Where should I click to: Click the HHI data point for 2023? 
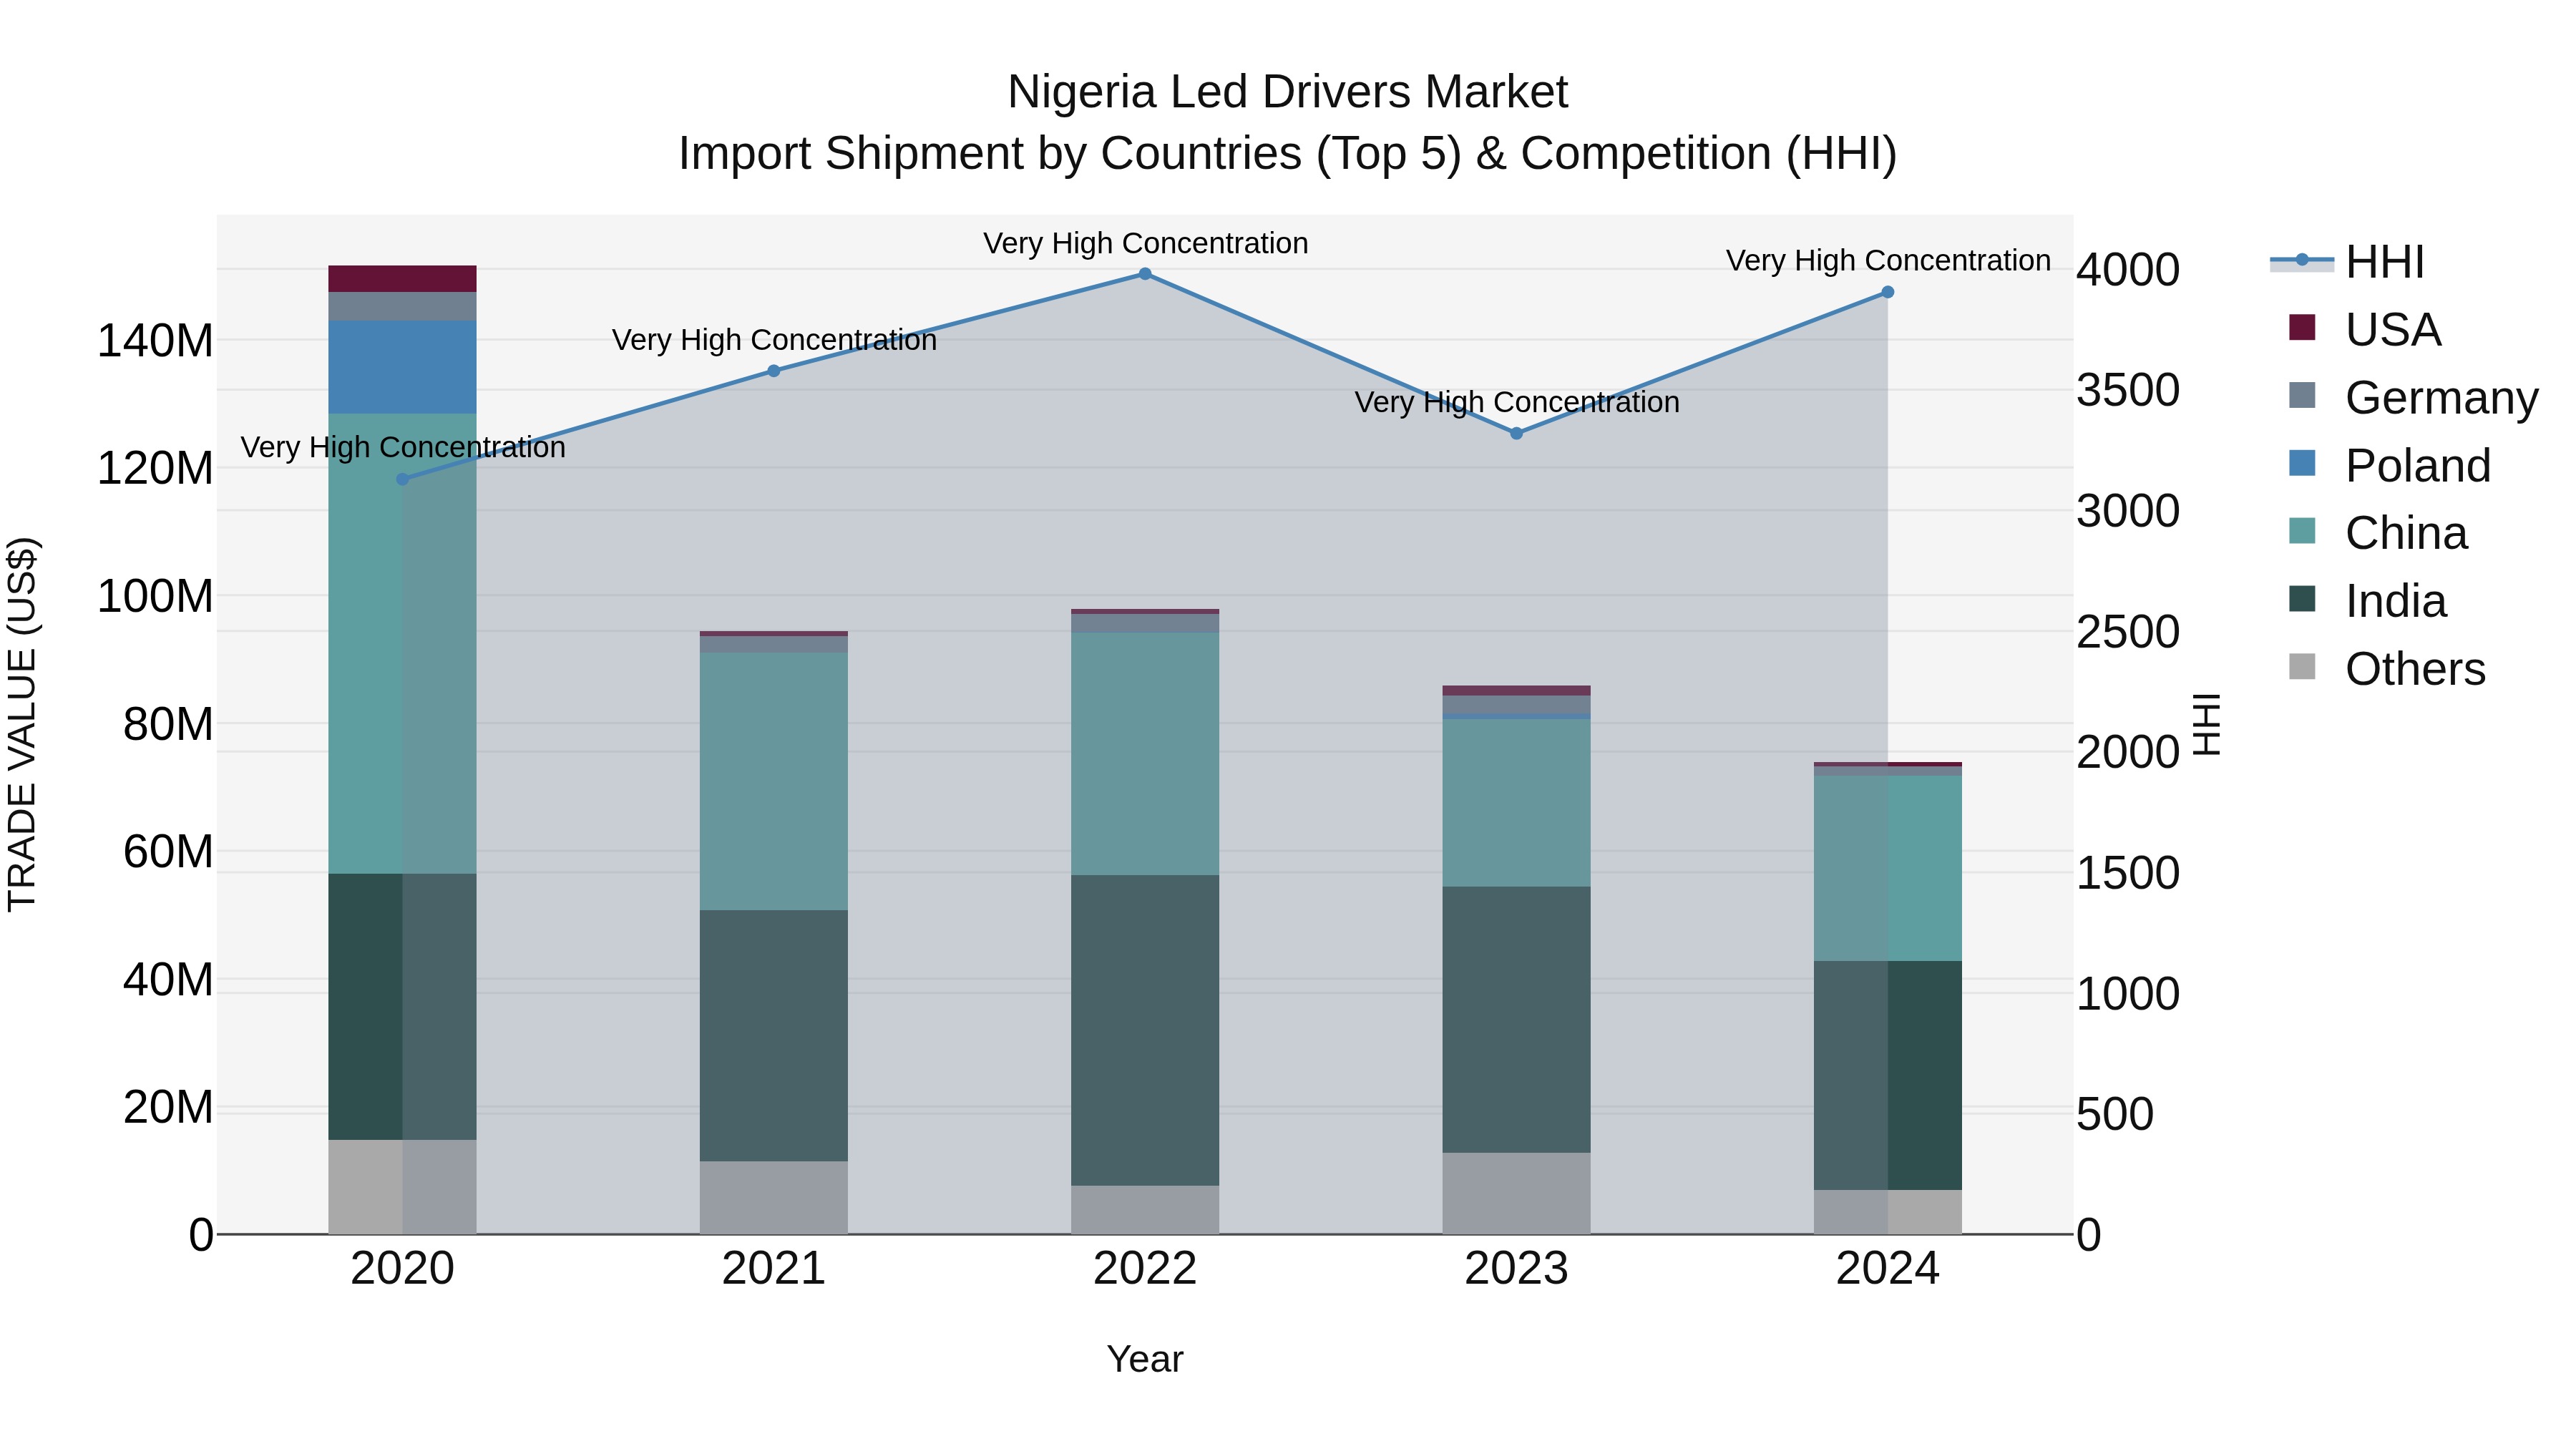coord(1517,433)
